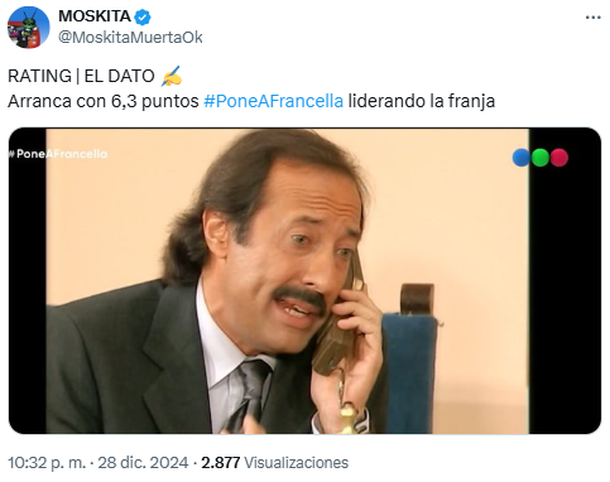
Task: Click the MOSKITA display name
Action: [x=95, y=16]
